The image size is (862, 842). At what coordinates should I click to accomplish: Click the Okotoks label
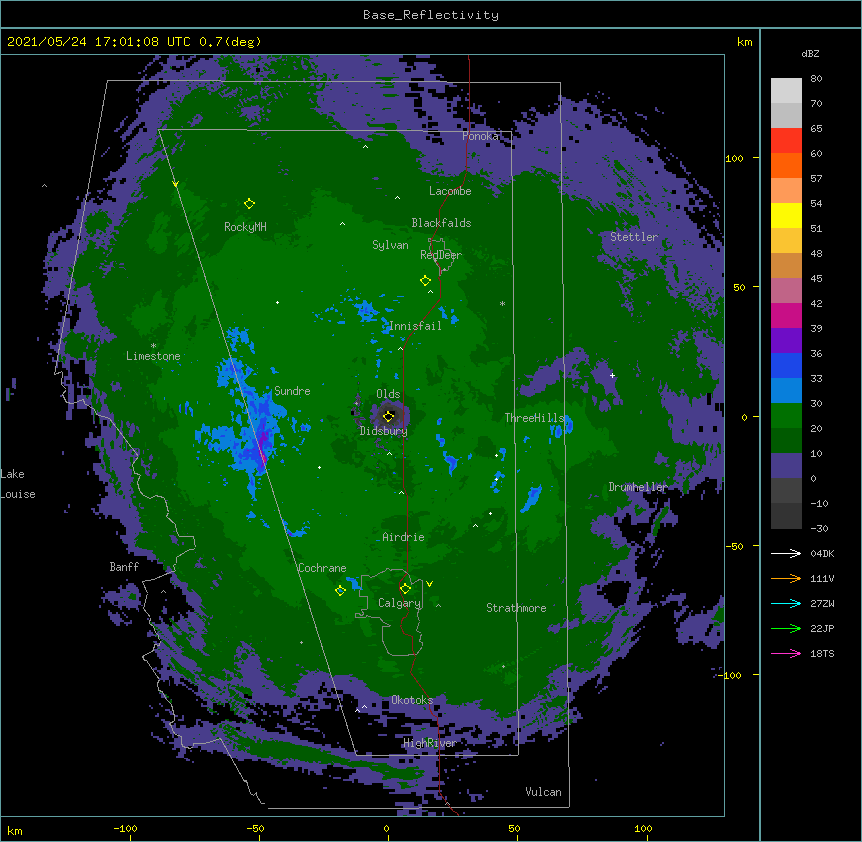click(x=412, y=700)
